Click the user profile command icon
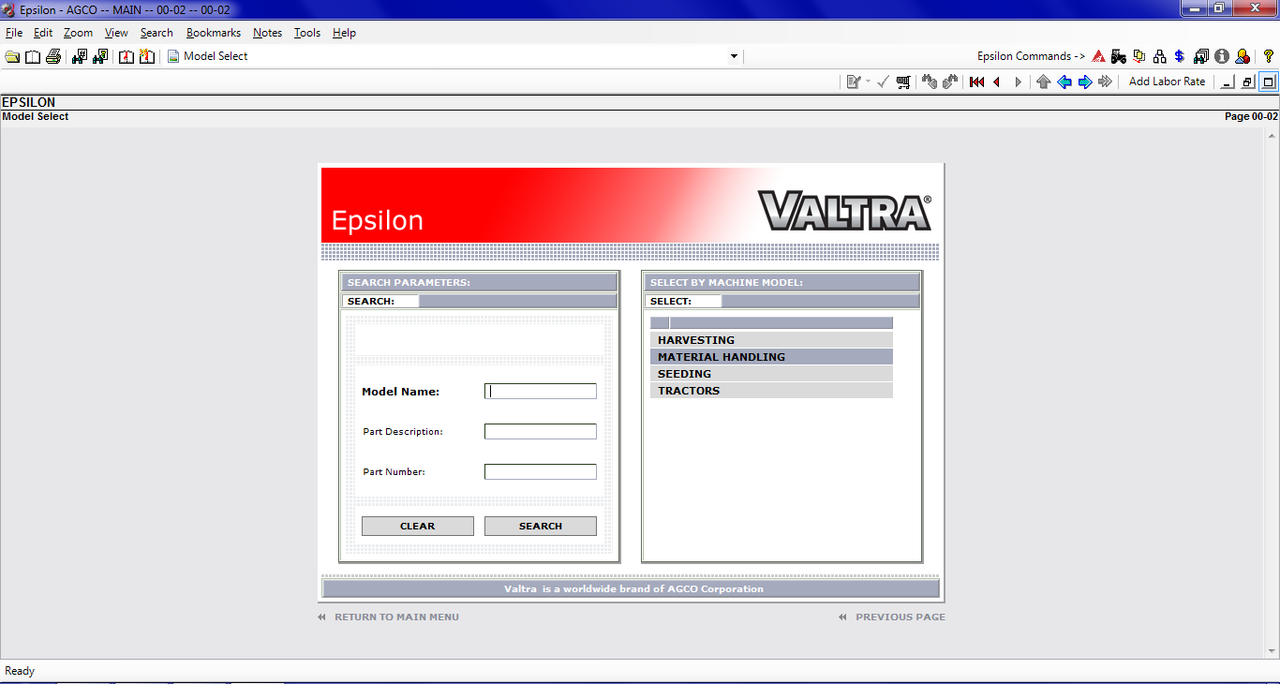Screen dimensions: 1280x684 click(x=1242, y=56)
